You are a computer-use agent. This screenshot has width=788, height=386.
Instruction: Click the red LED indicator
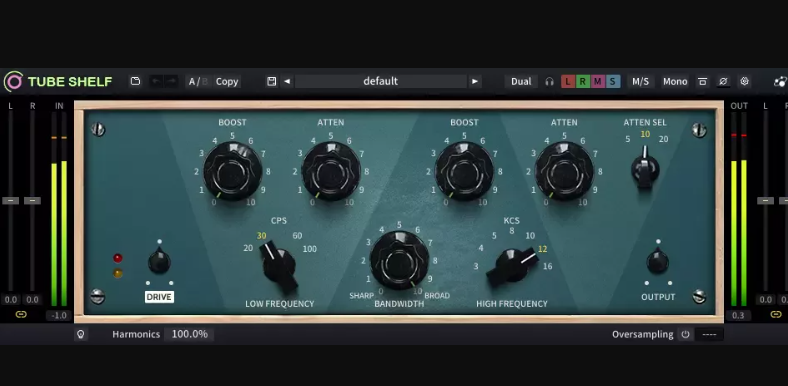coord(118,258)
